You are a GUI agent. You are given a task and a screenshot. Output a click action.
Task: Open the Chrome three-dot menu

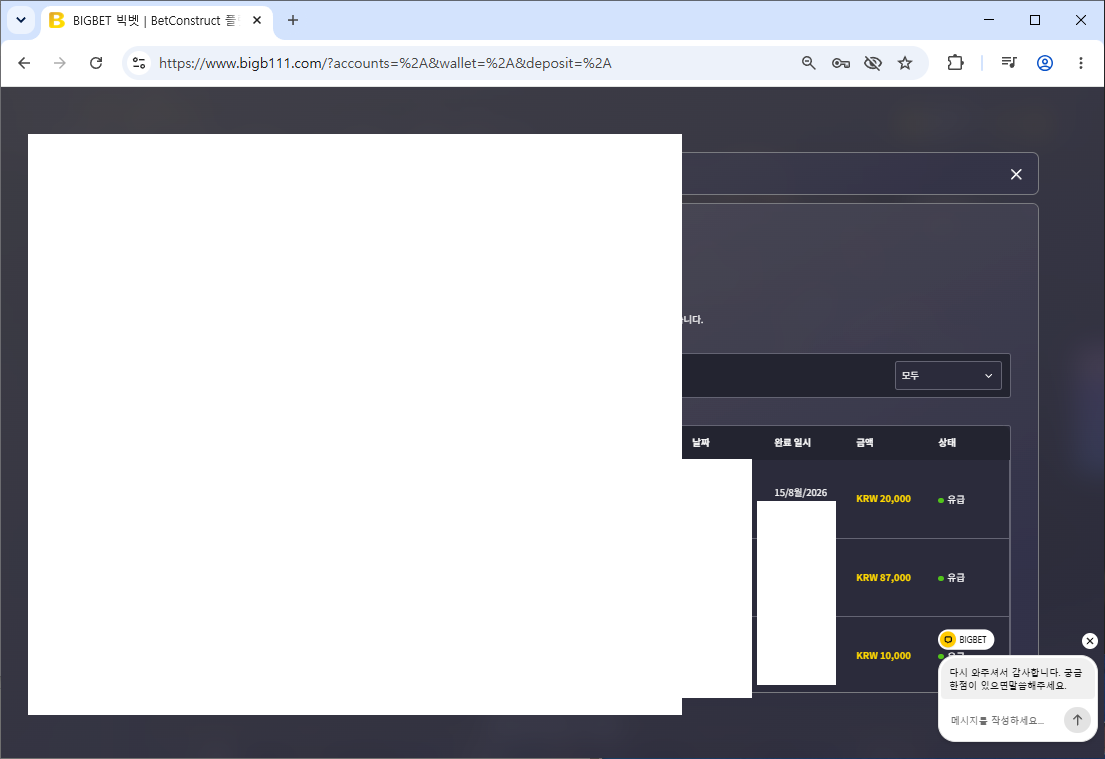click(1080, 63)
